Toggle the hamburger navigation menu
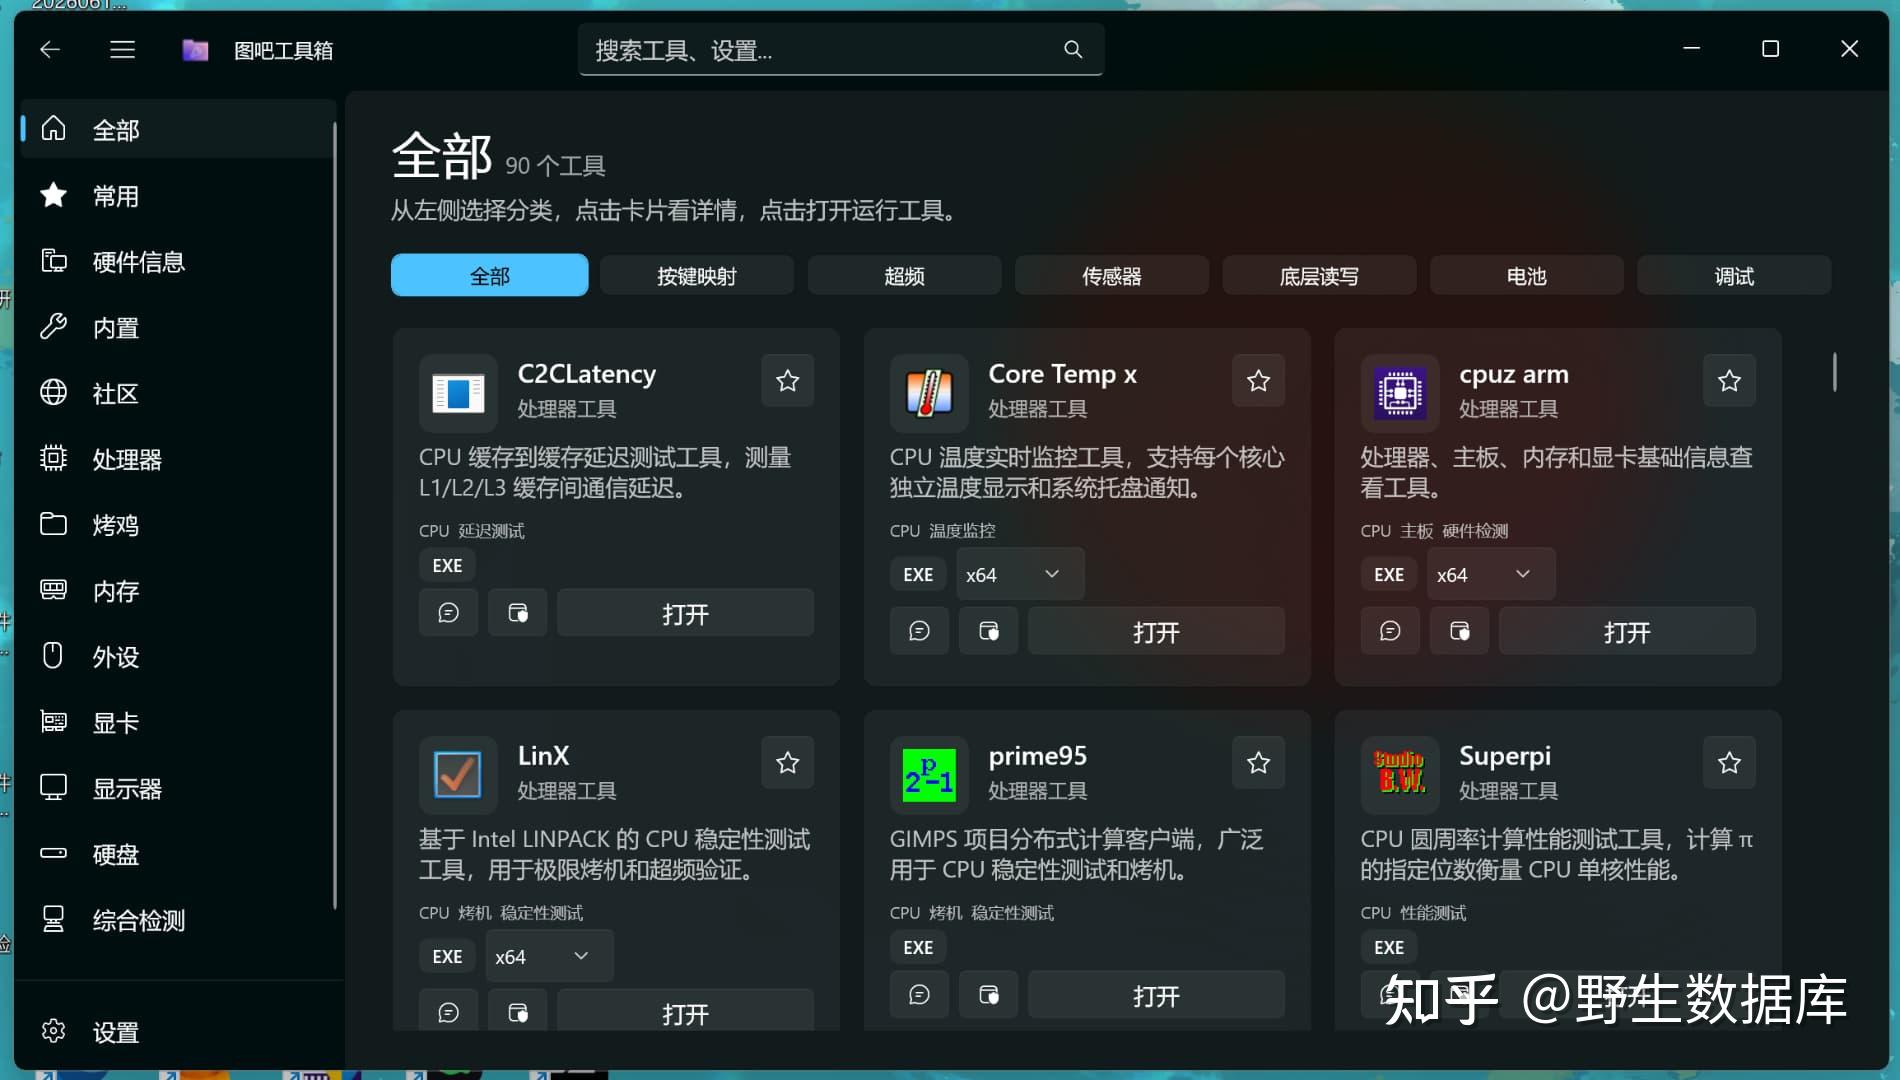 pyautogui.click(x=122, y=49)
